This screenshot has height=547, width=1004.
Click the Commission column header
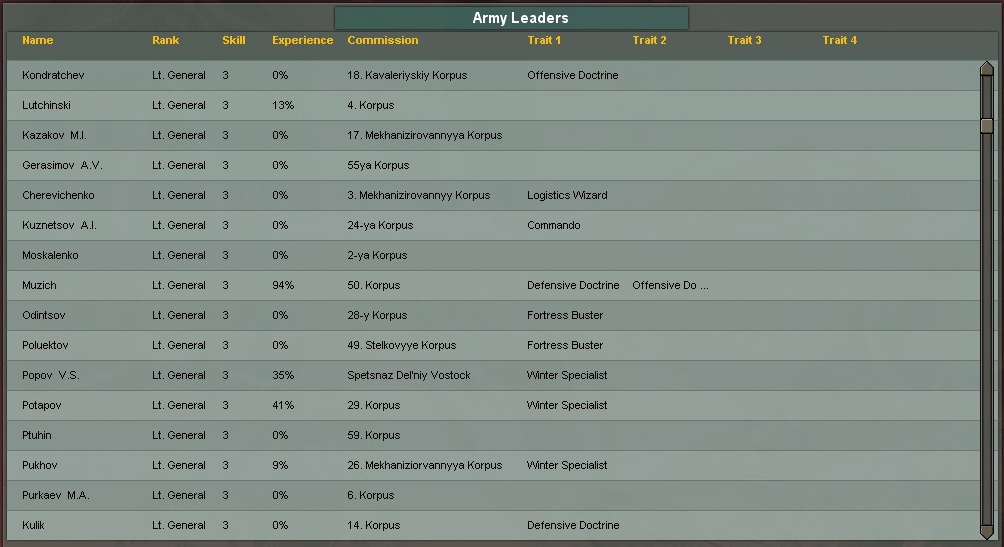pyautogui.click(x=383, y=41)
